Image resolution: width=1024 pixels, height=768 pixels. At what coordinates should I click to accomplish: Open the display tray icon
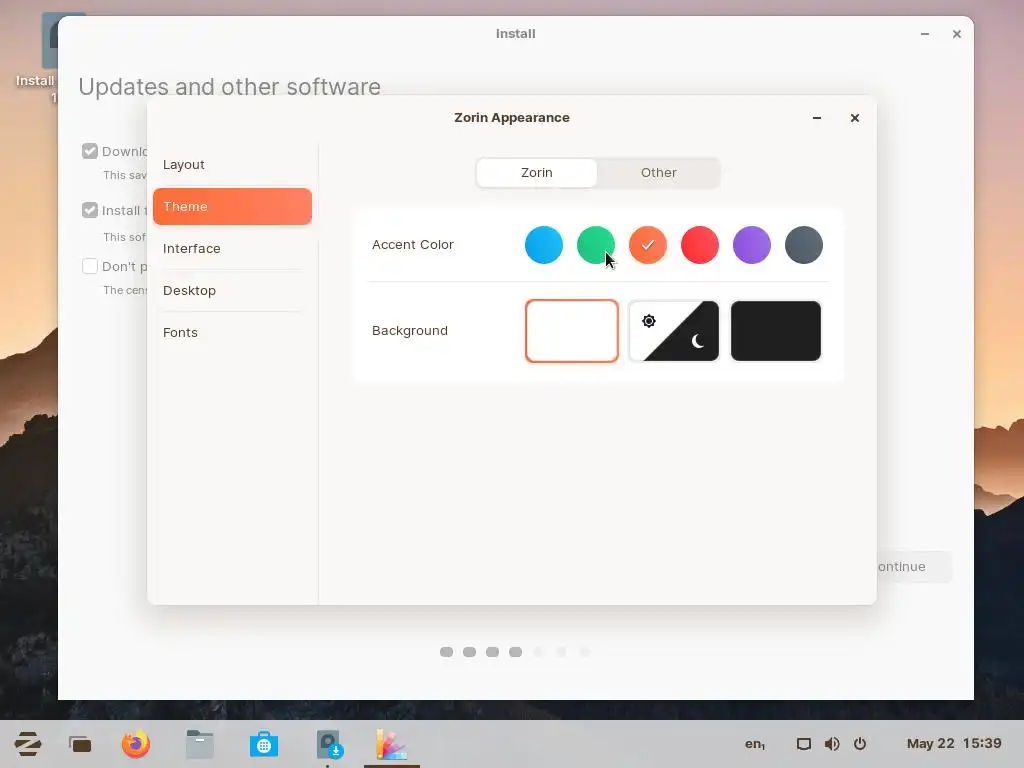804,744
